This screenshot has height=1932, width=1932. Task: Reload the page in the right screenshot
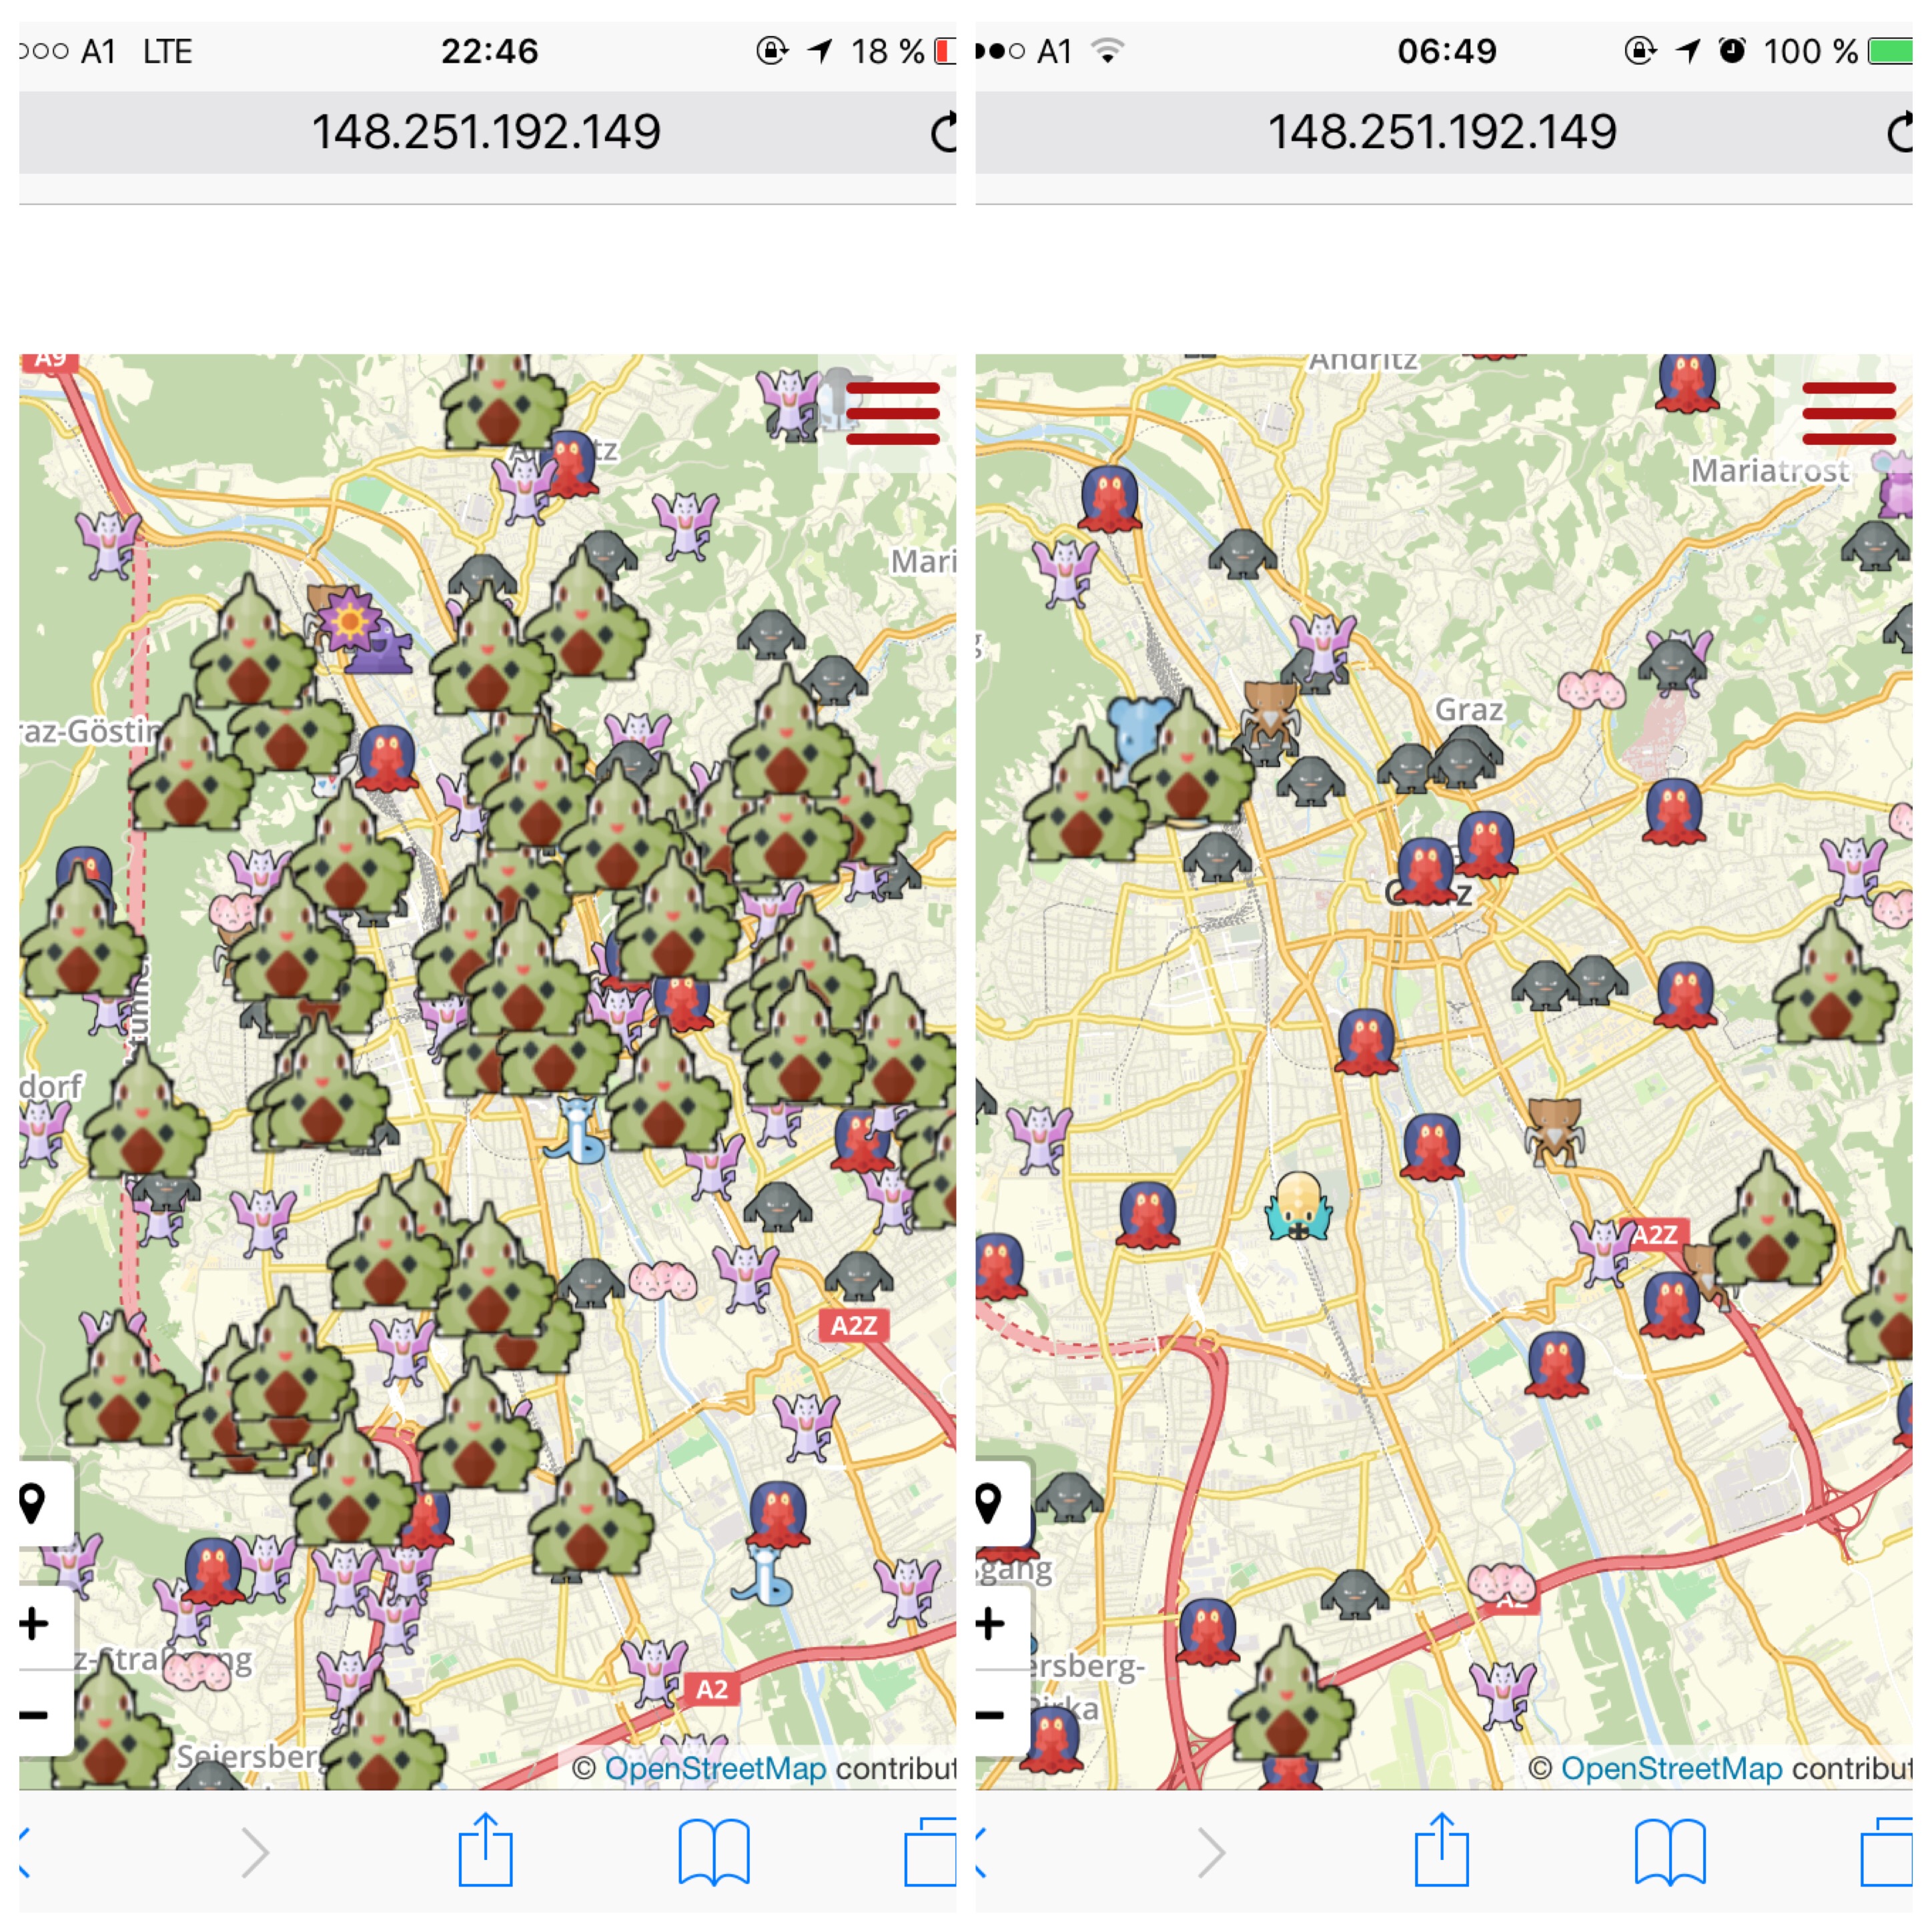(x=1899, y=132)
